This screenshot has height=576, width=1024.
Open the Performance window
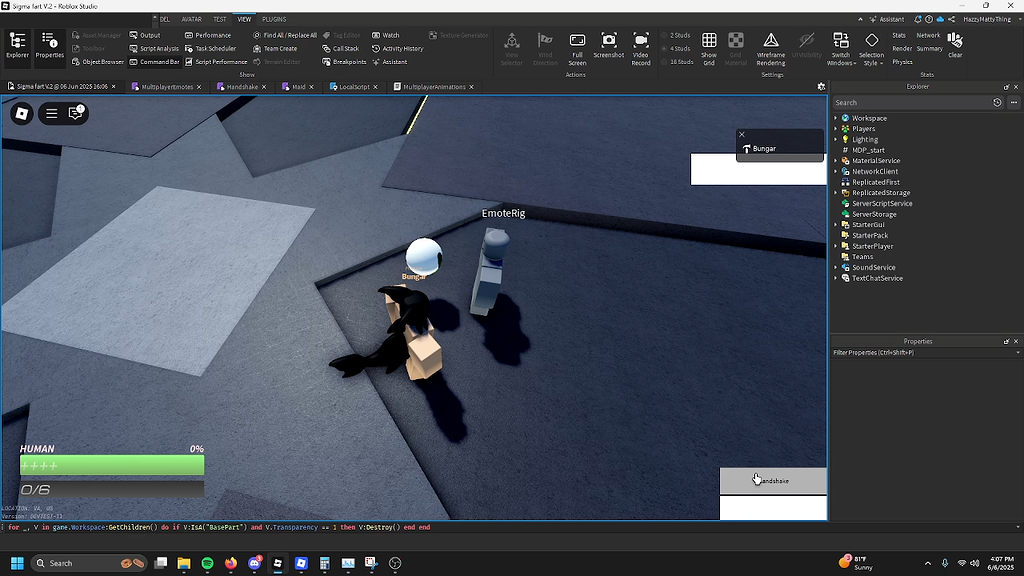tap(208, 35)
